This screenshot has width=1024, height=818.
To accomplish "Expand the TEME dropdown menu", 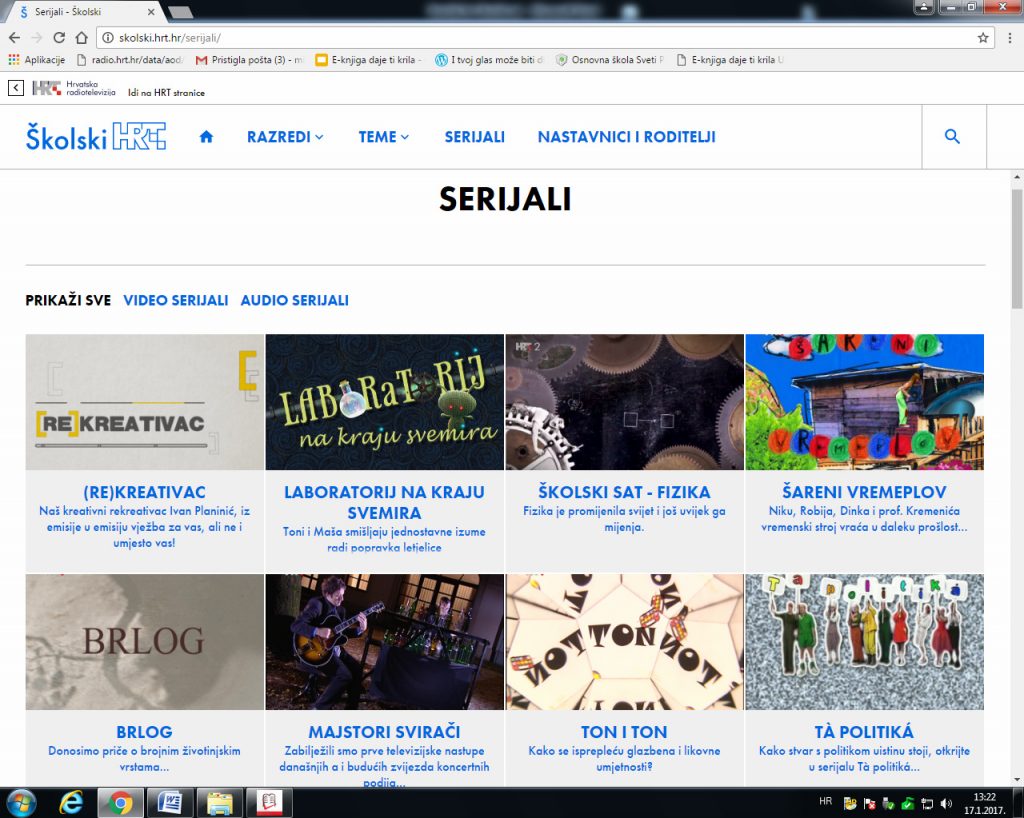I will pyautogui.click(x=384, y=137).
